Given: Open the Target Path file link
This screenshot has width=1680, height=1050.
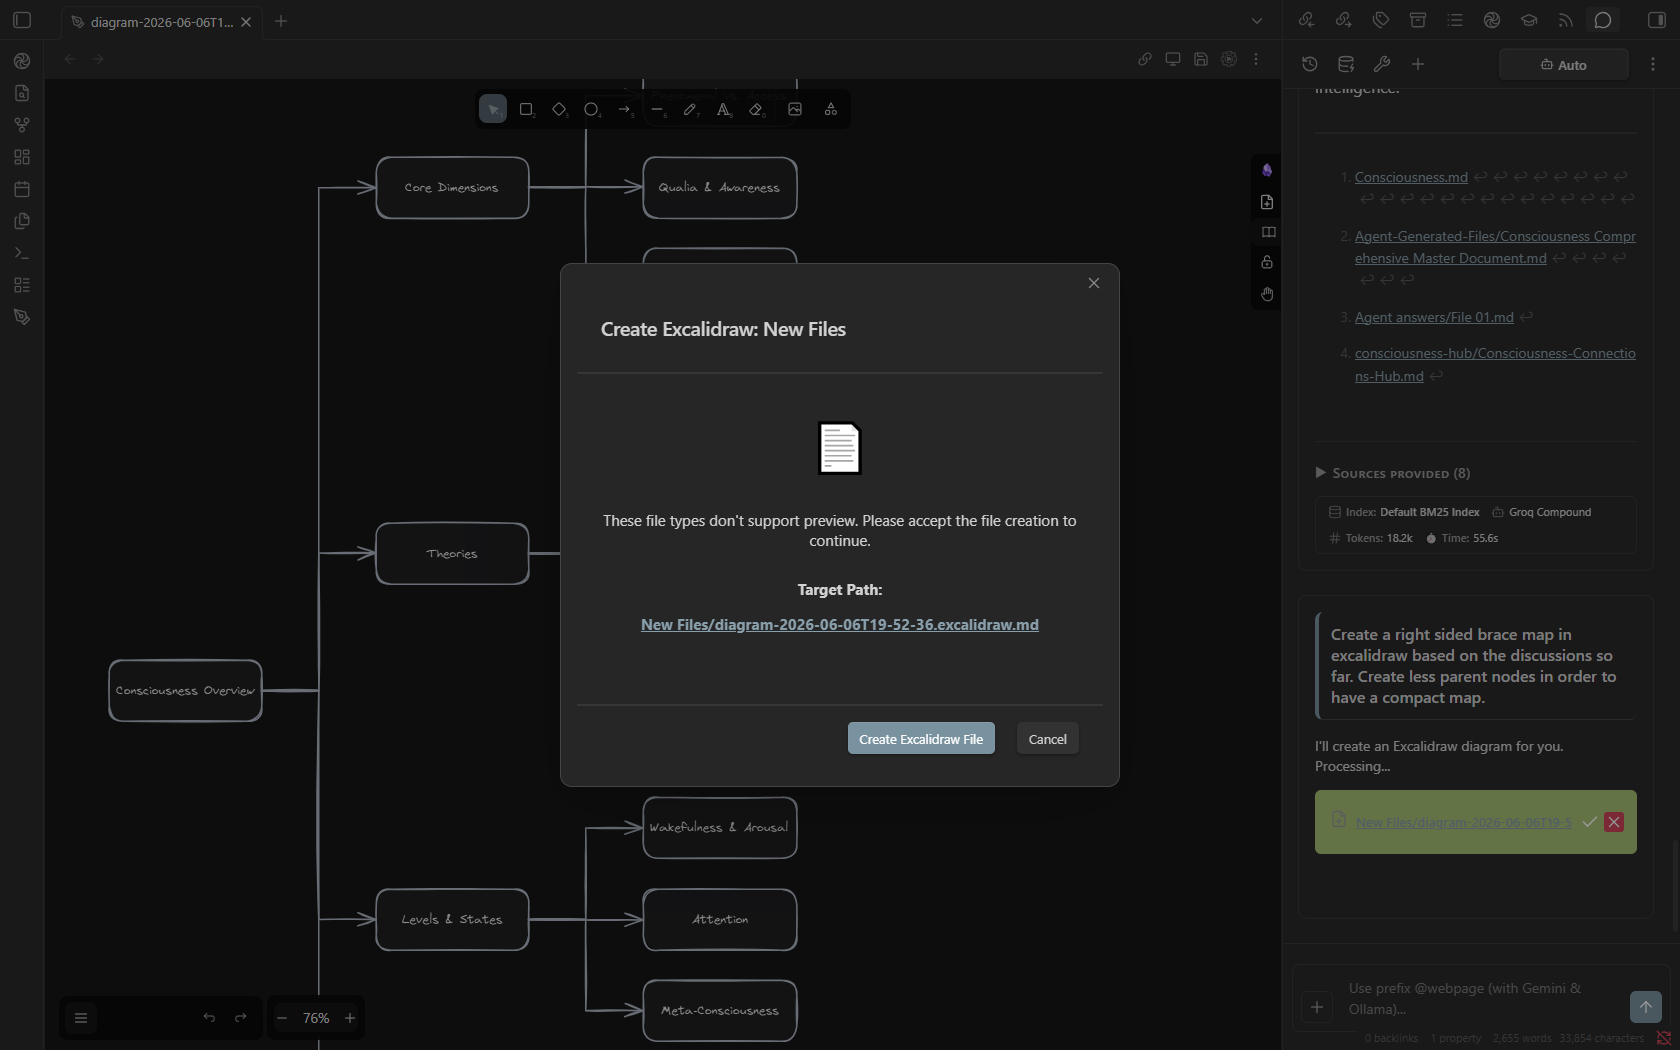Looking at the screenshot, I should point(840,624).
